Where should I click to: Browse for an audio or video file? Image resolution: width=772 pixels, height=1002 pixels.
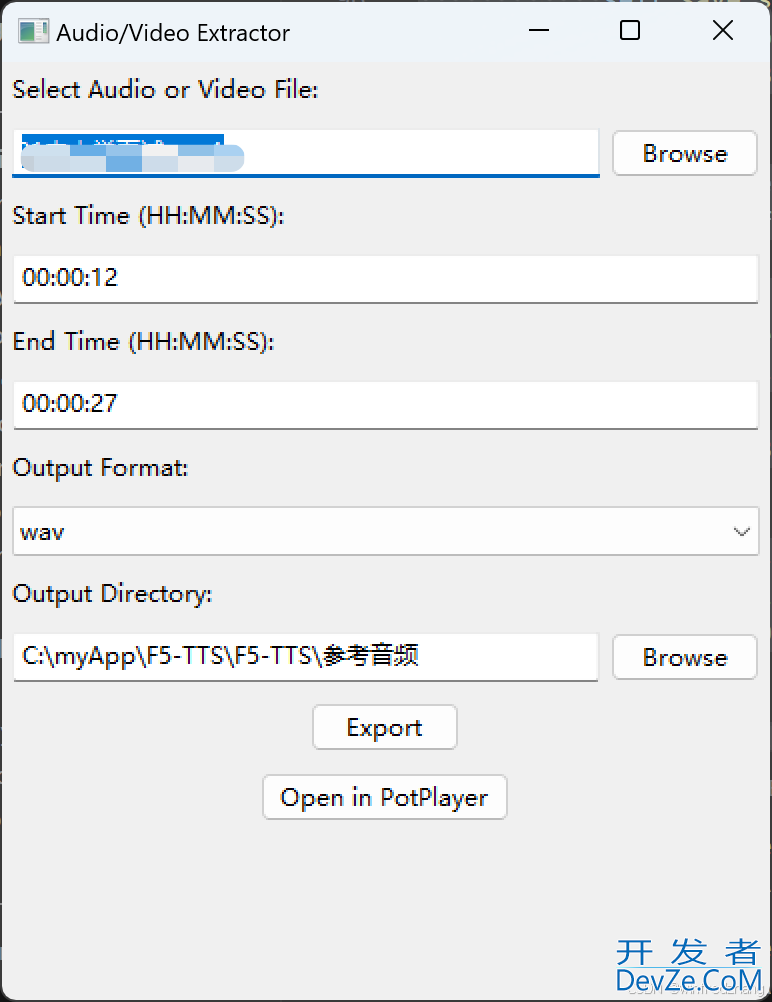click(x=684, y=154)
